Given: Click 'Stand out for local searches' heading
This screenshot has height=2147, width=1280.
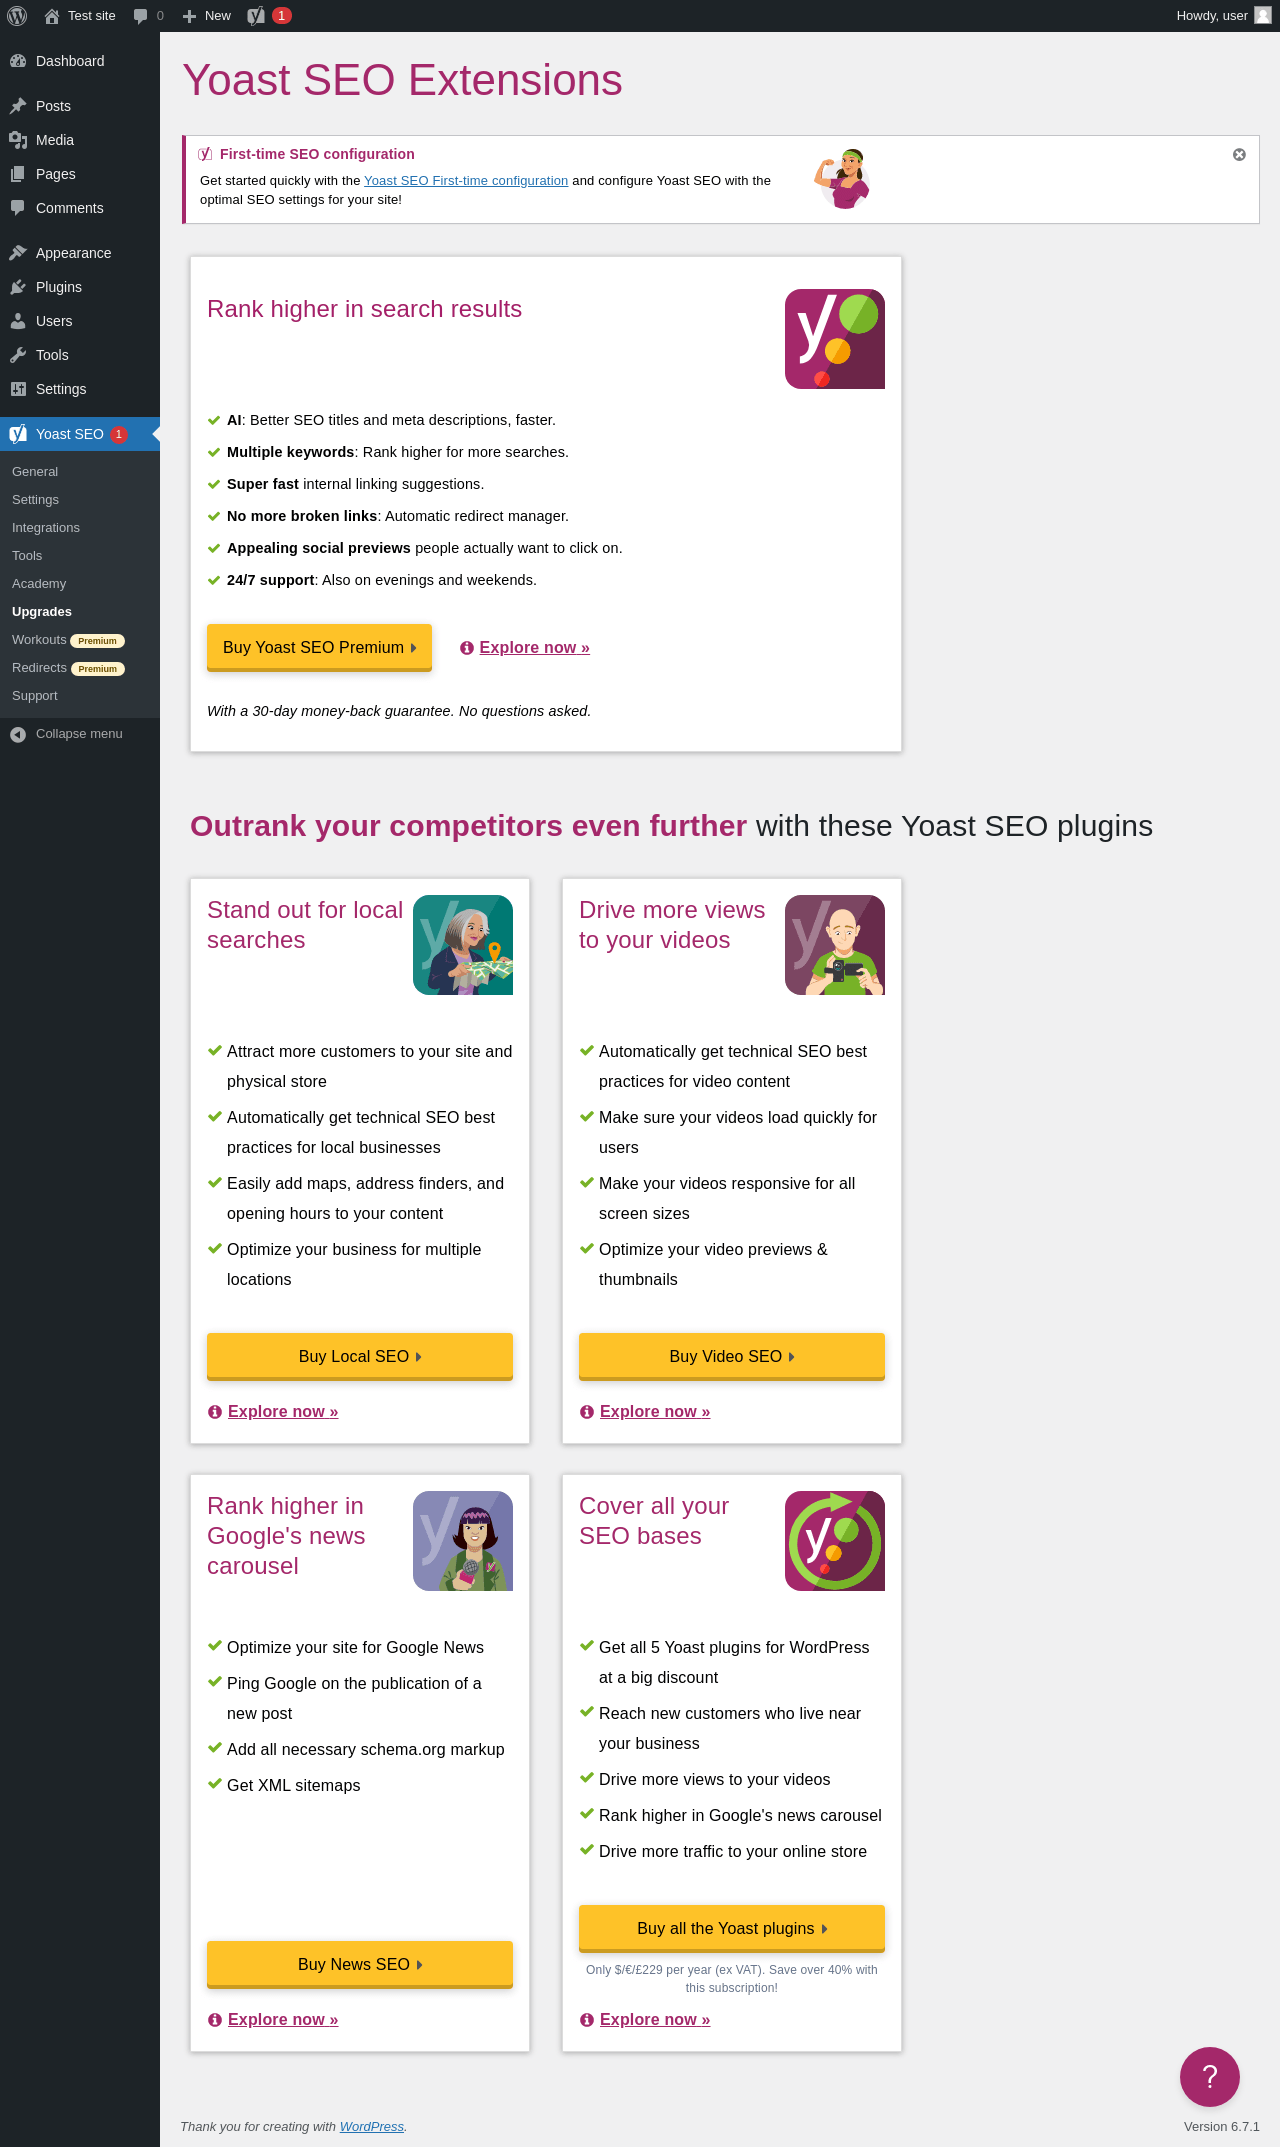Looking at the screenshot, I should [x=305, y=925].
